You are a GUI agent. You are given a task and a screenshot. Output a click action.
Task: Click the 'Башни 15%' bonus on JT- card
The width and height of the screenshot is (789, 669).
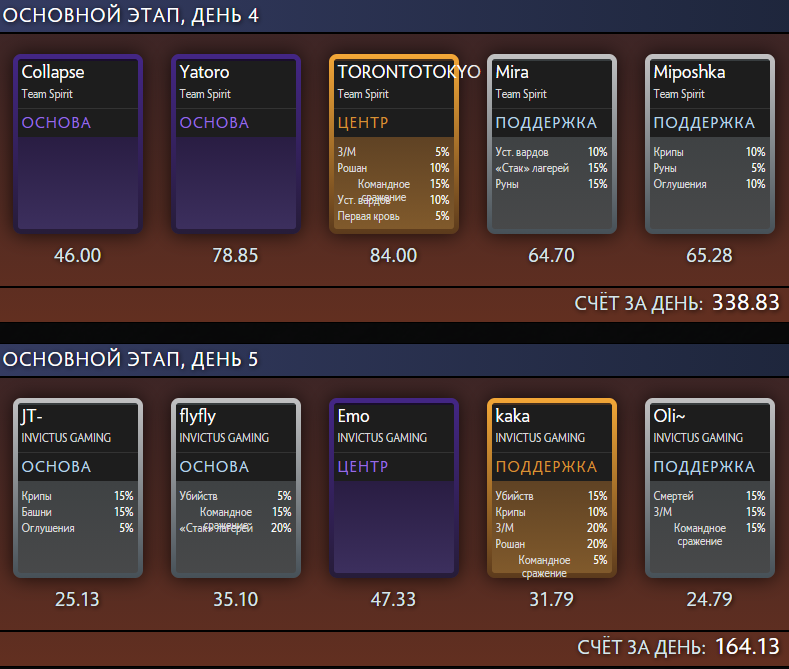78,512
